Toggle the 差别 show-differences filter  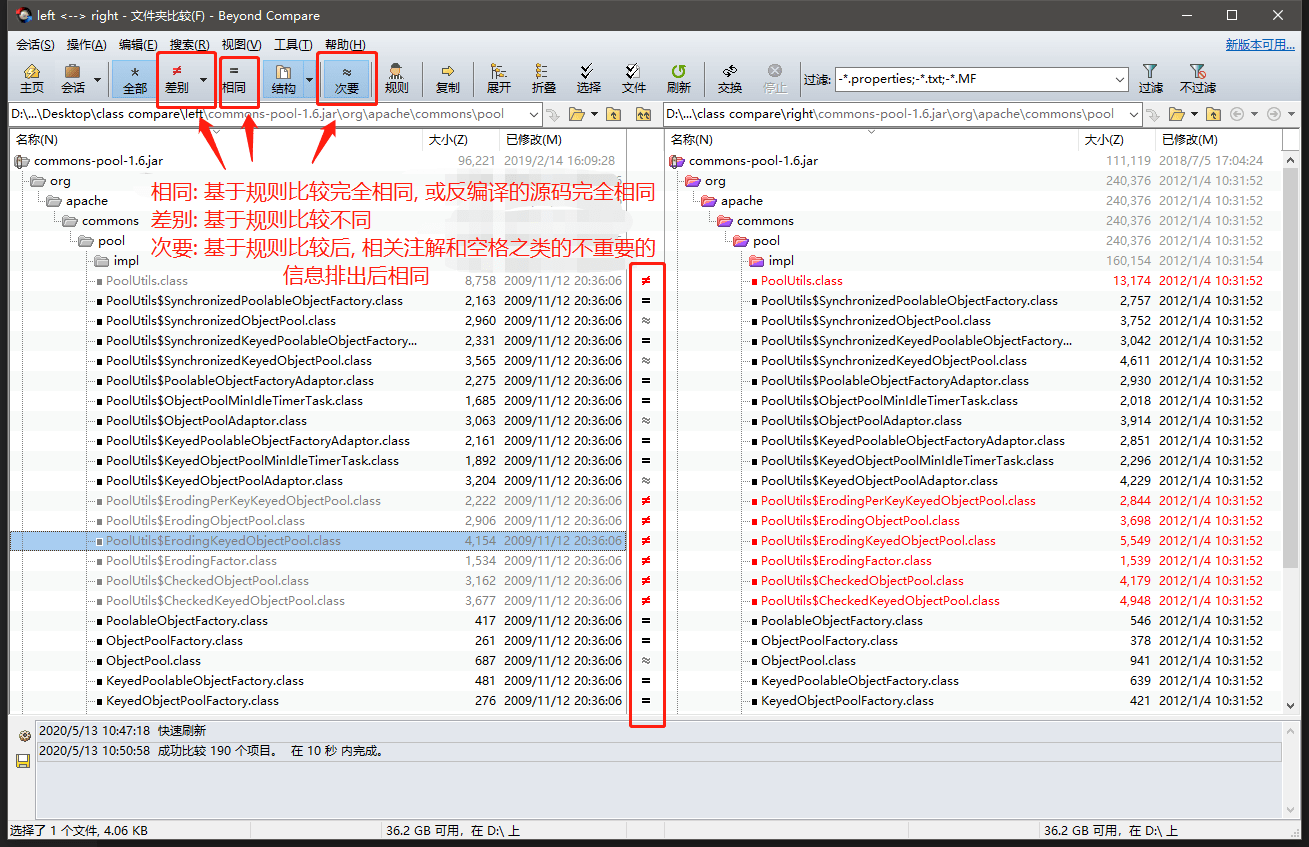[176, 79]
